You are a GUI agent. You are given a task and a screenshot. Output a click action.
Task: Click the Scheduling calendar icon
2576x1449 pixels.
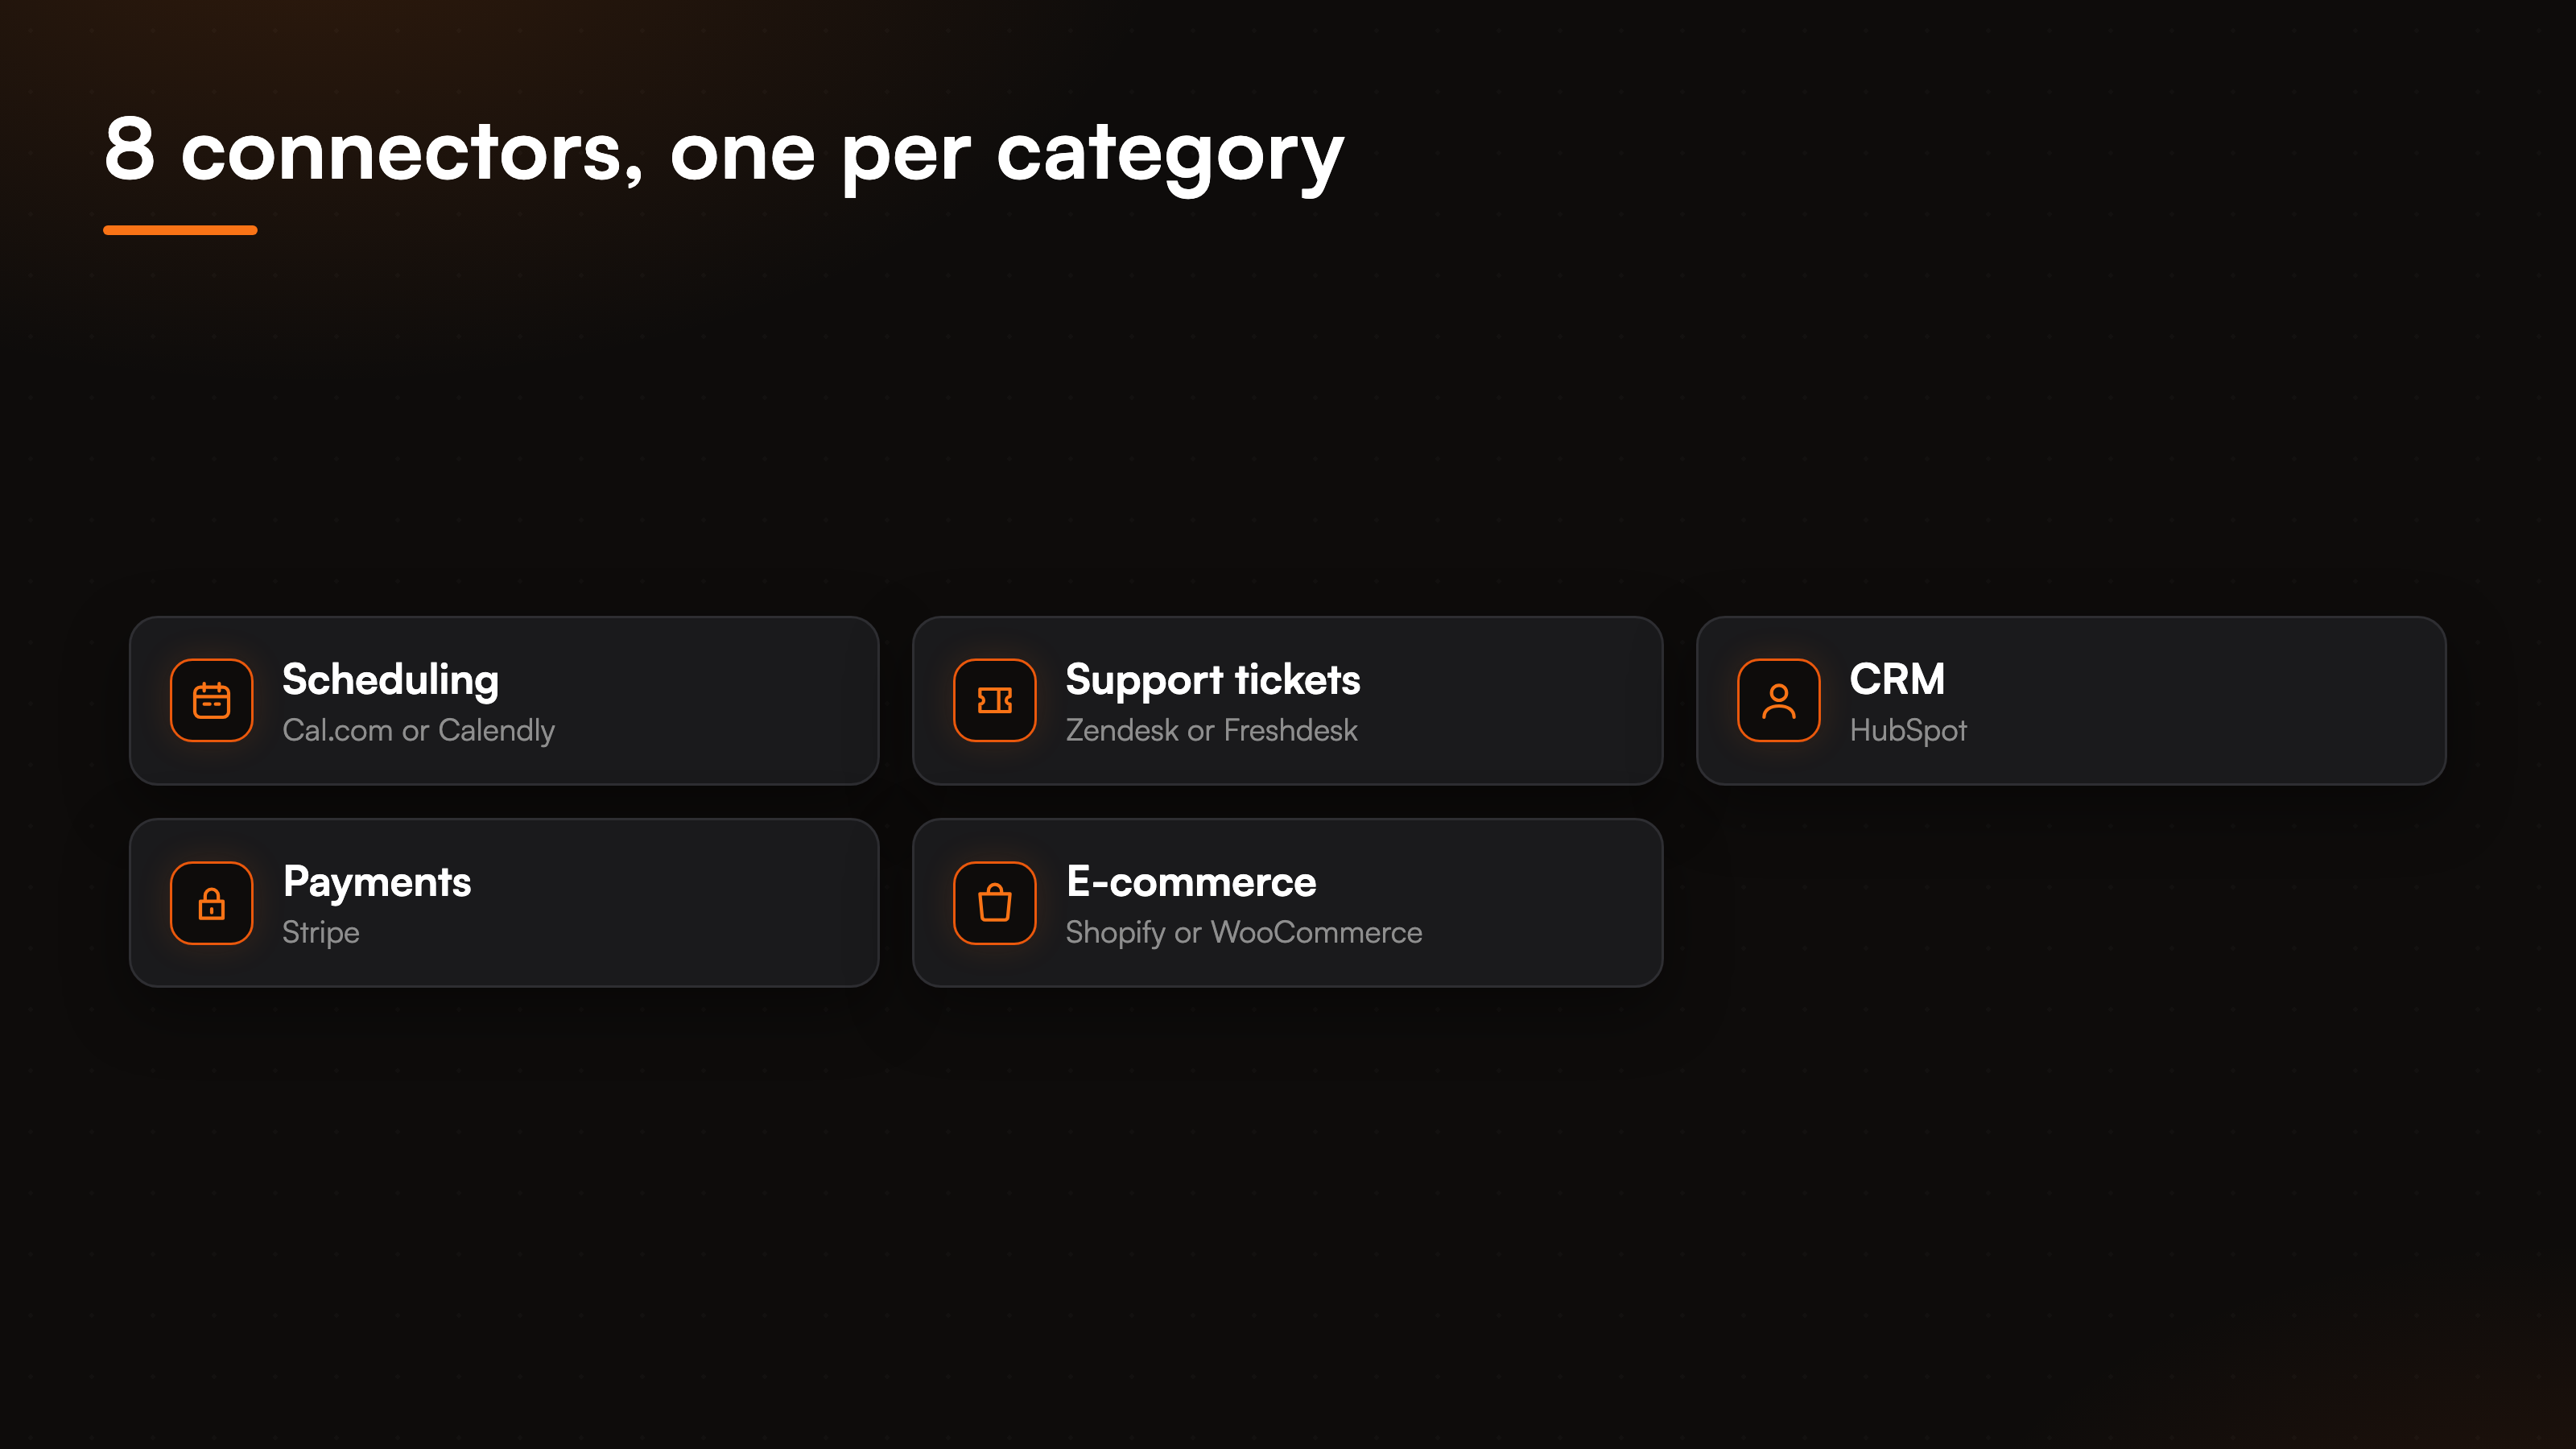click(211, 700)
